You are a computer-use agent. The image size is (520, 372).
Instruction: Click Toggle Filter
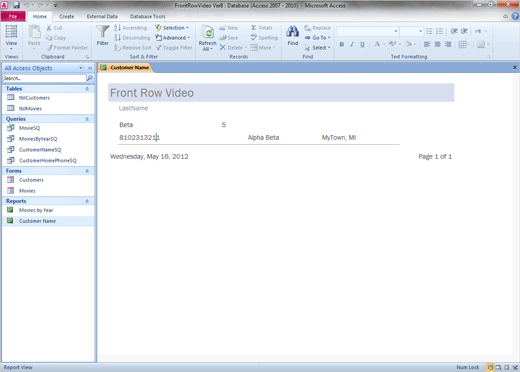pos(174,48)
